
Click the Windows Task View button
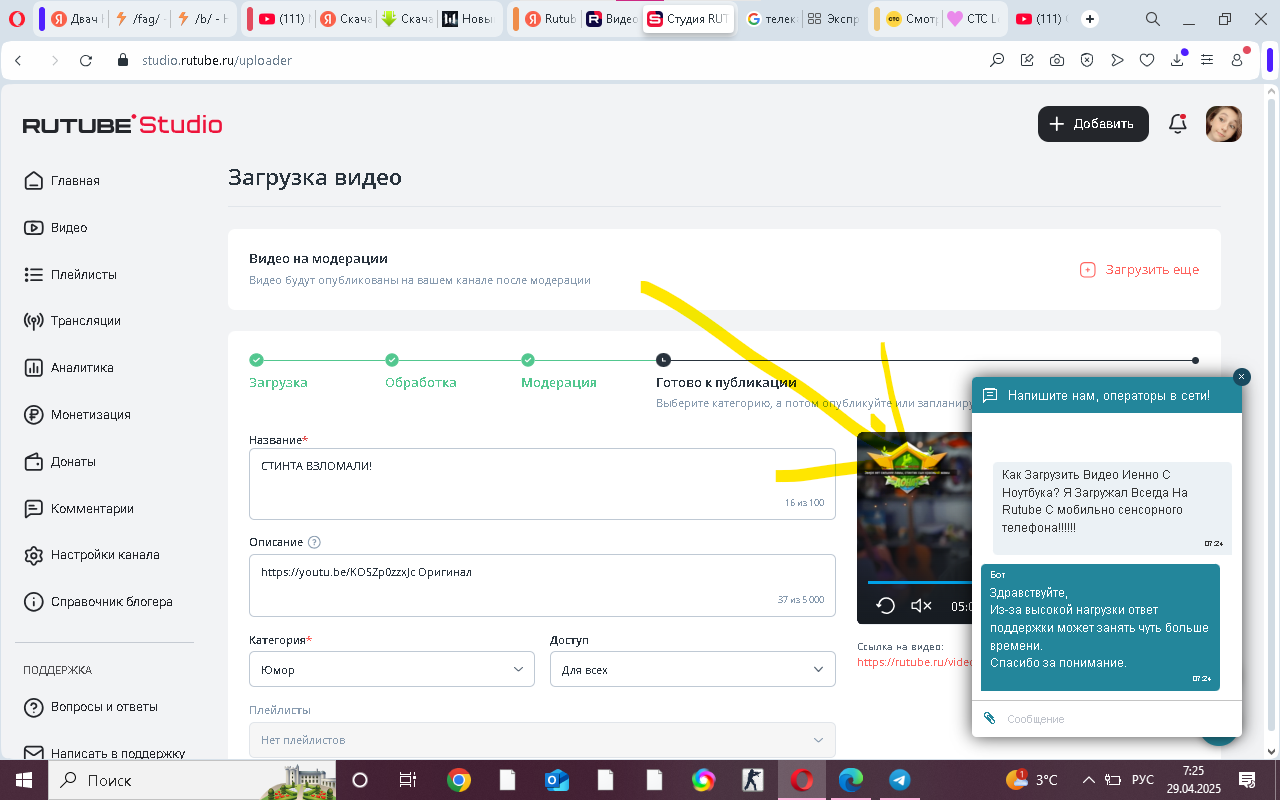pos(407,780)
